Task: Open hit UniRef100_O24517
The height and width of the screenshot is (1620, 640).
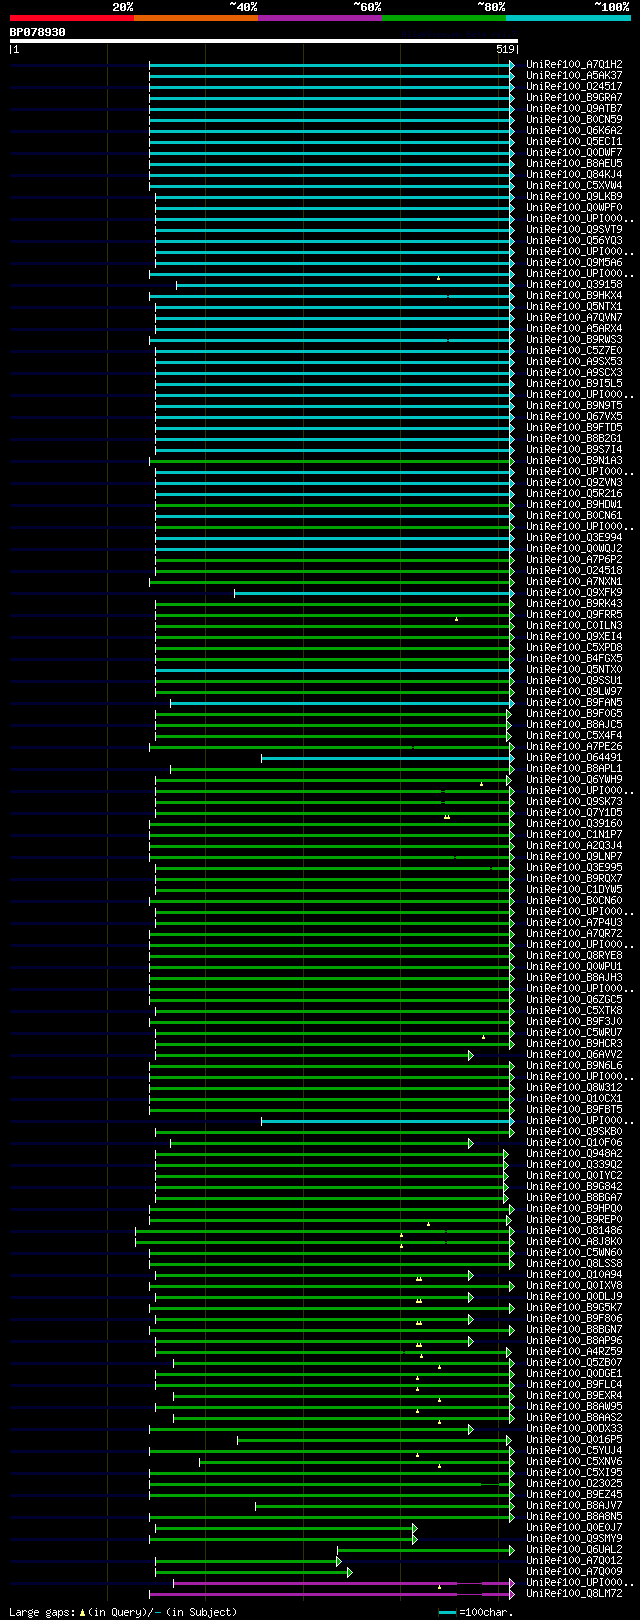Action: coord(575,87)
